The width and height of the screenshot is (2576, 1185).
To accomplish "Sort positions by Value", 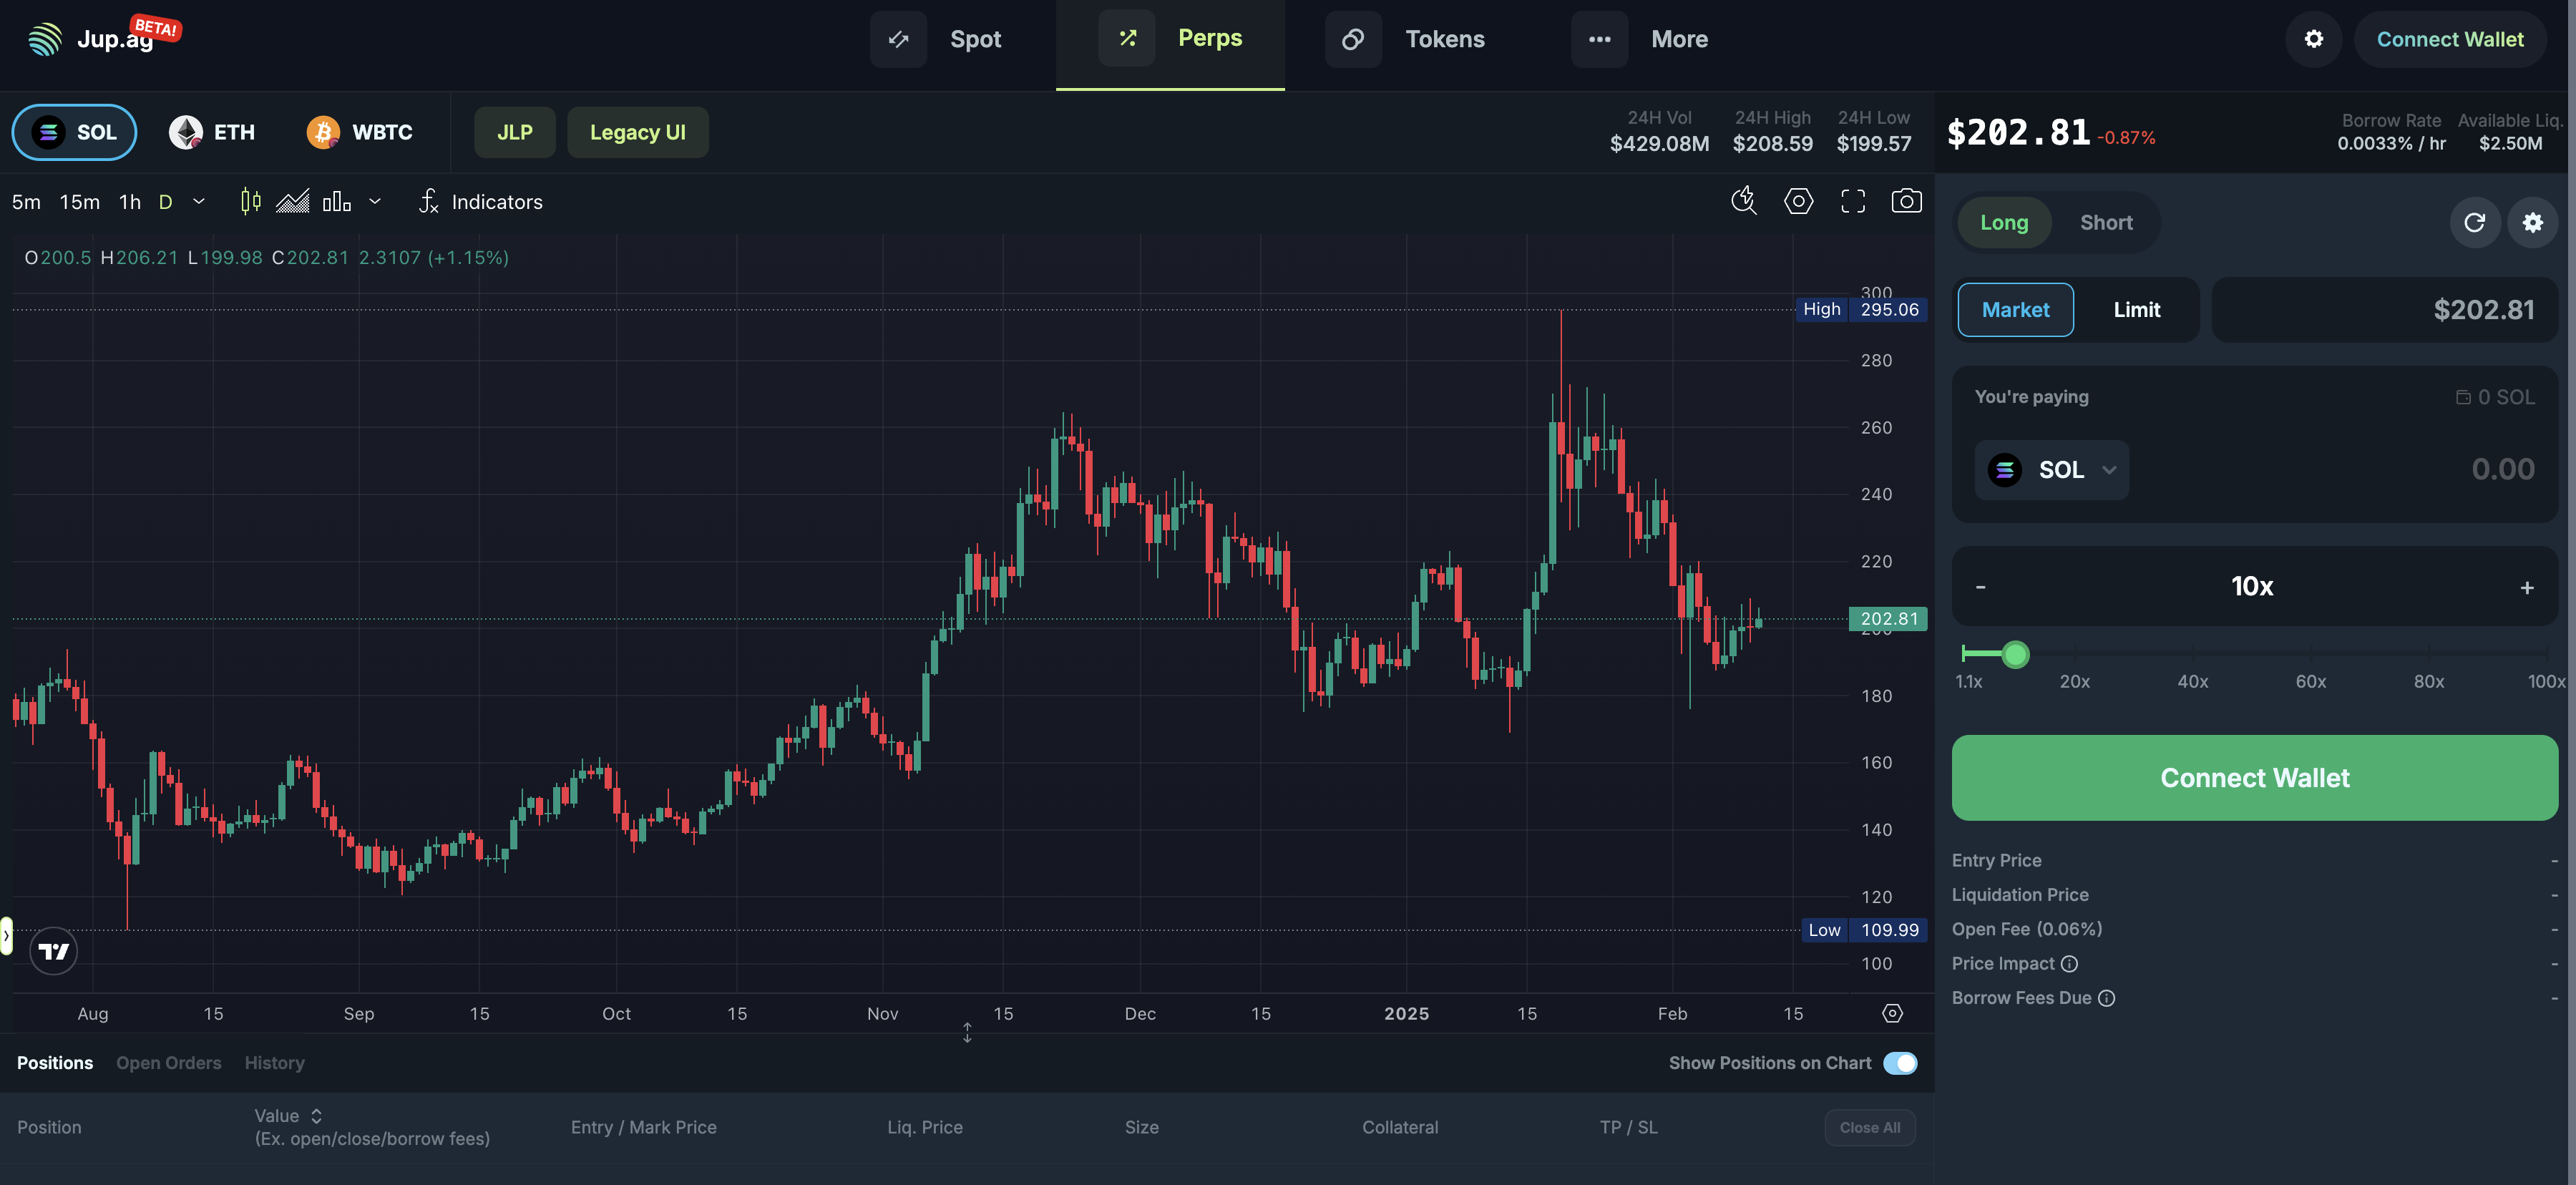I will [x=316, y=1115].
